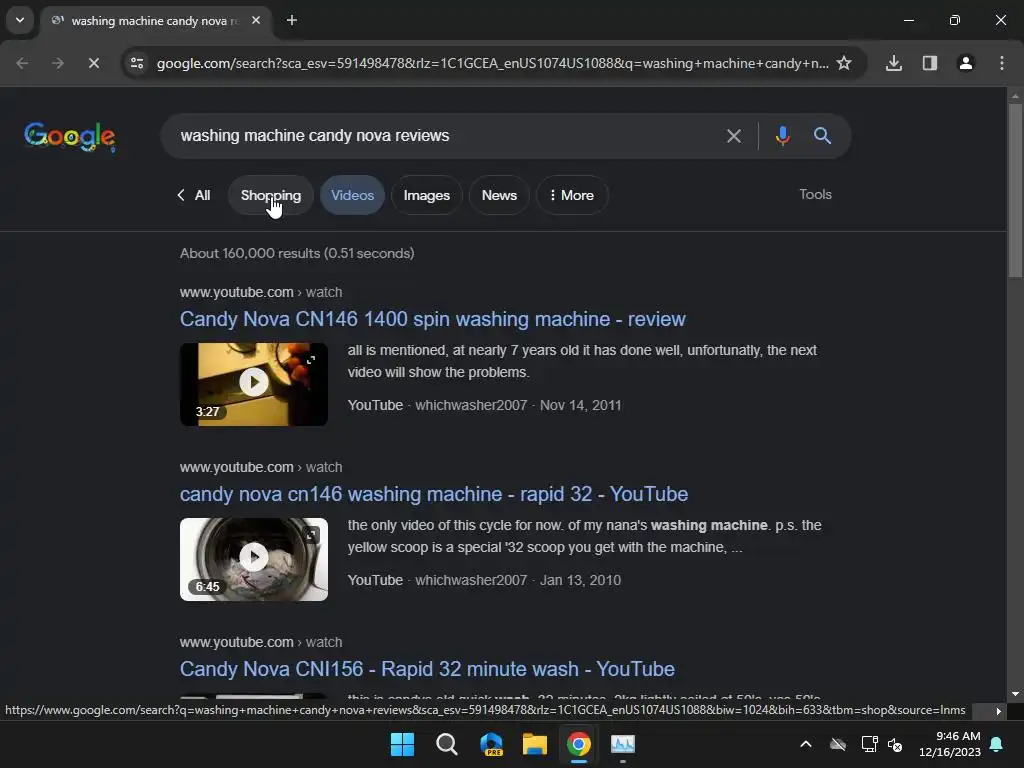Open Candy Nova CN146 1400 spin review link
The height and width of the screenshot is (768, 1024).
[x=432, y=319]
